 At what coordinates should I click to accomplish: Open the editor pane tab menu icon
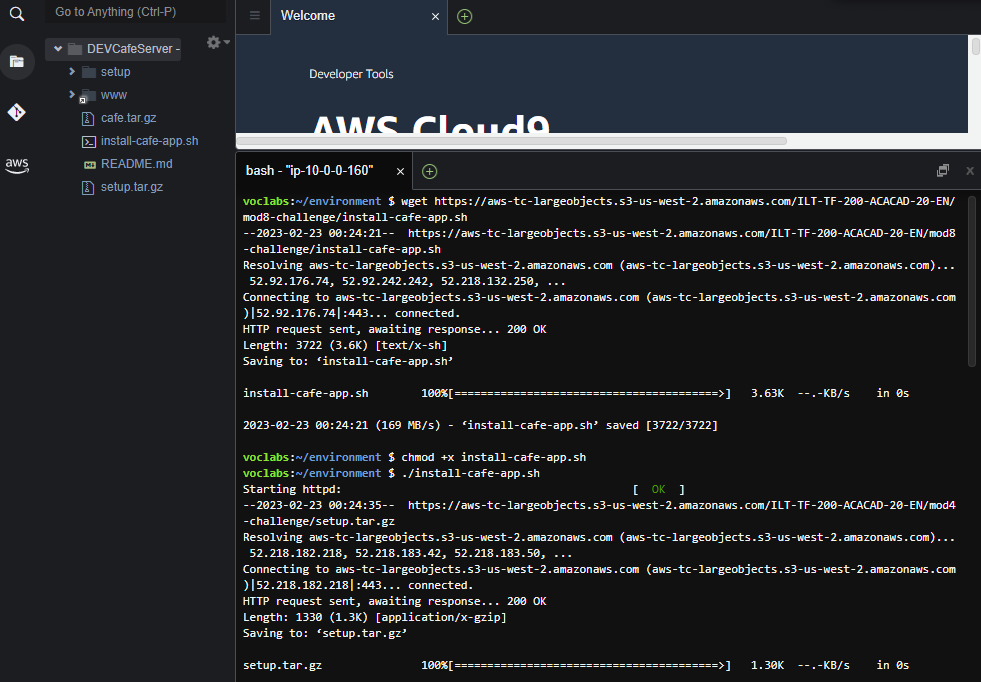(x=255, y=16)
